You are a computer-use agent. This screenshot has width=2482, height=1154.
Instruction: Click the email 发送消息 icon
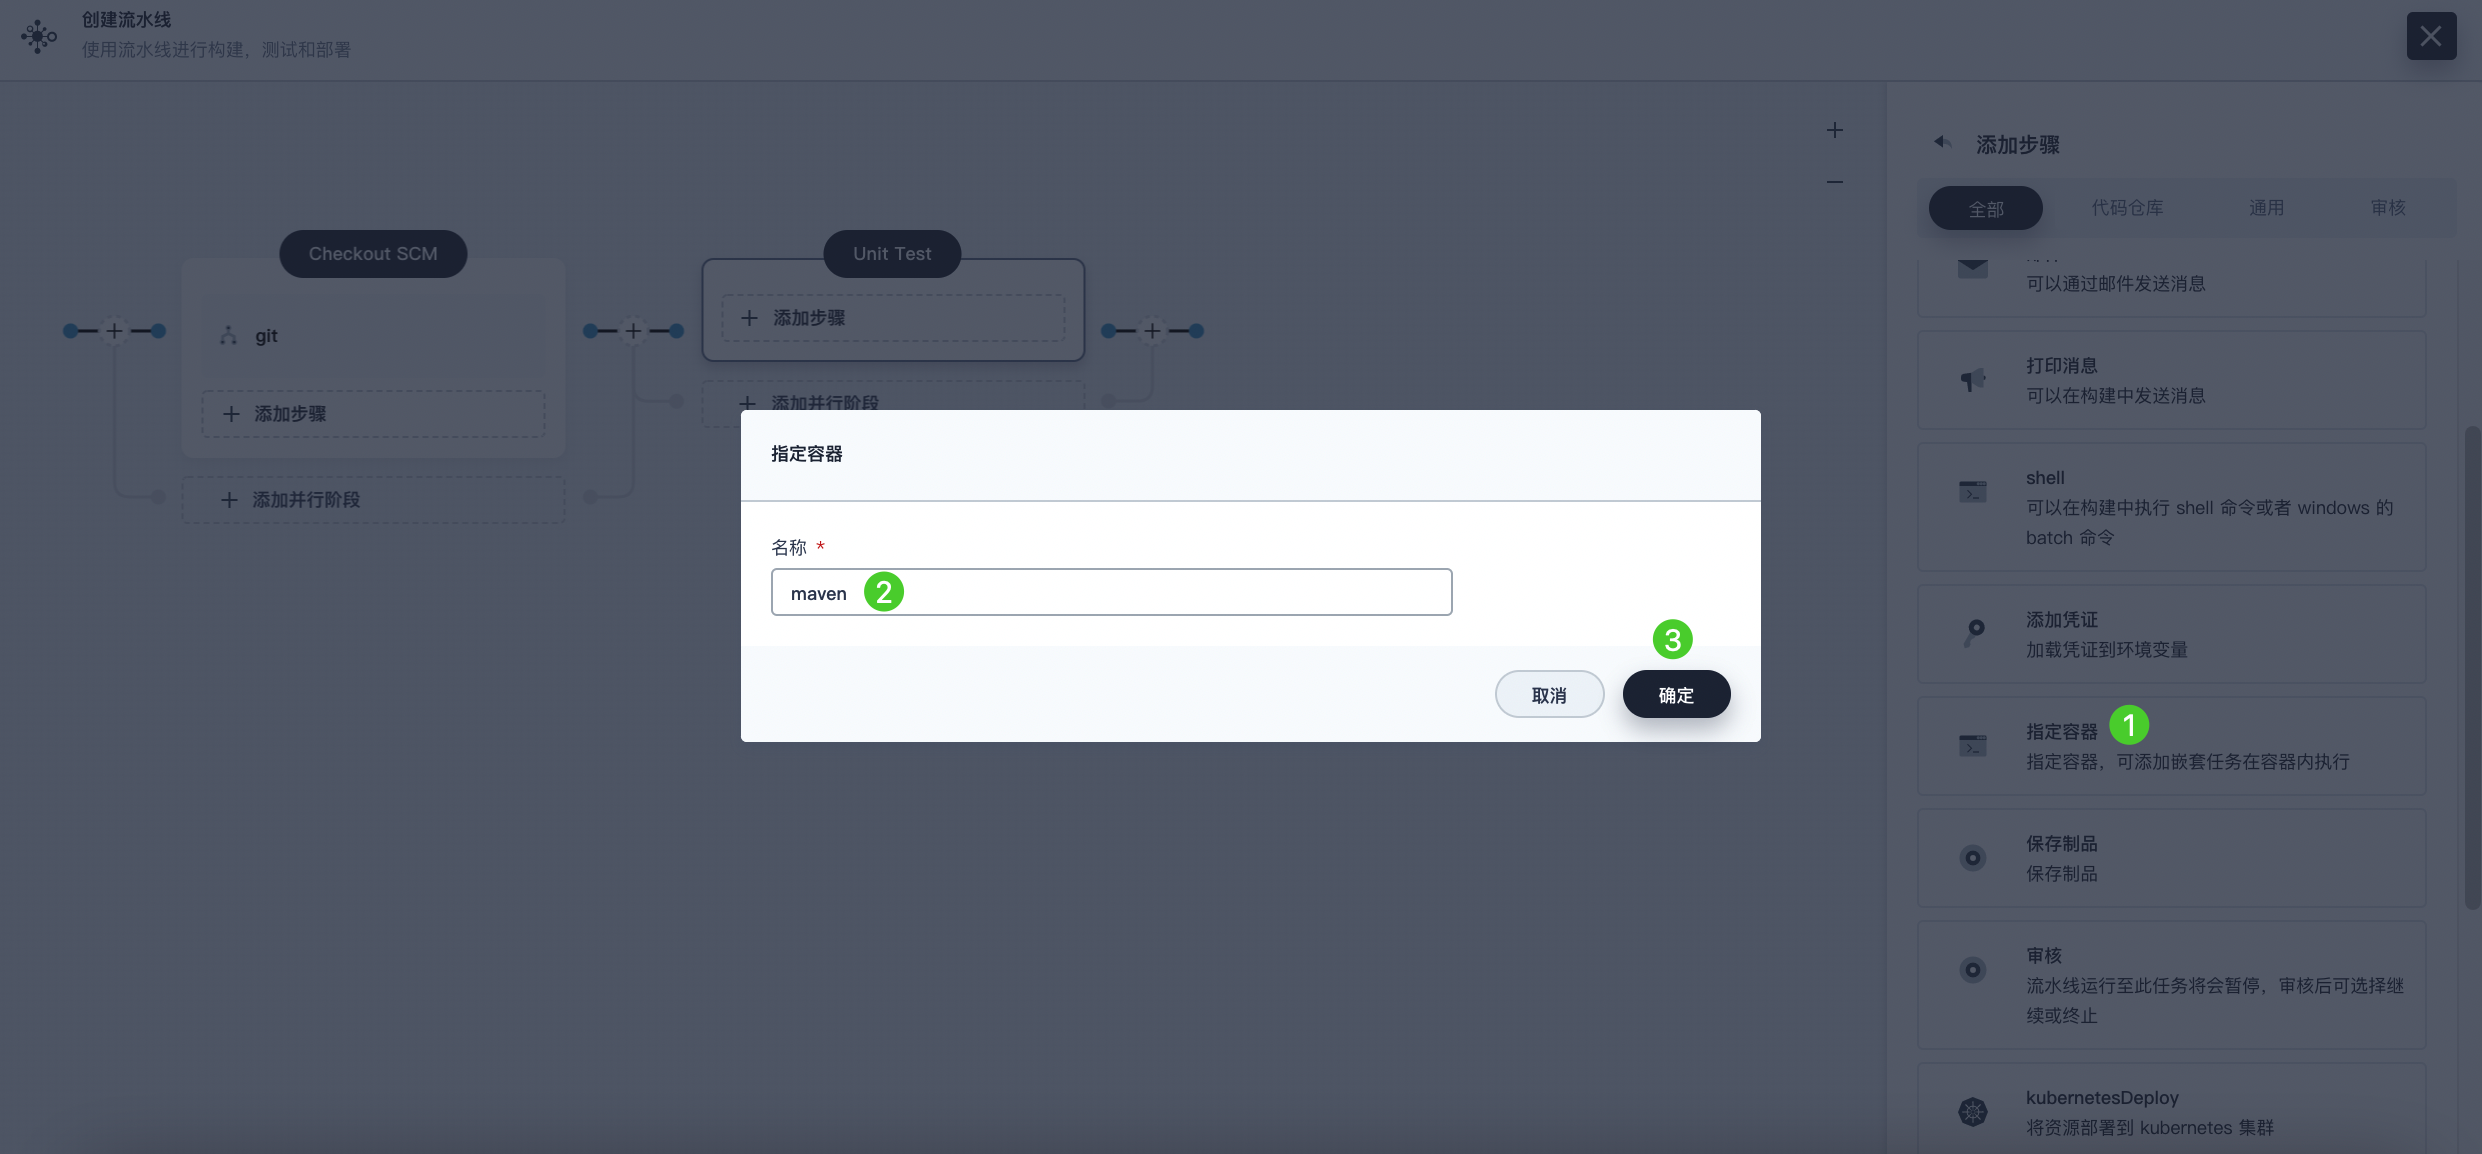1972,268
